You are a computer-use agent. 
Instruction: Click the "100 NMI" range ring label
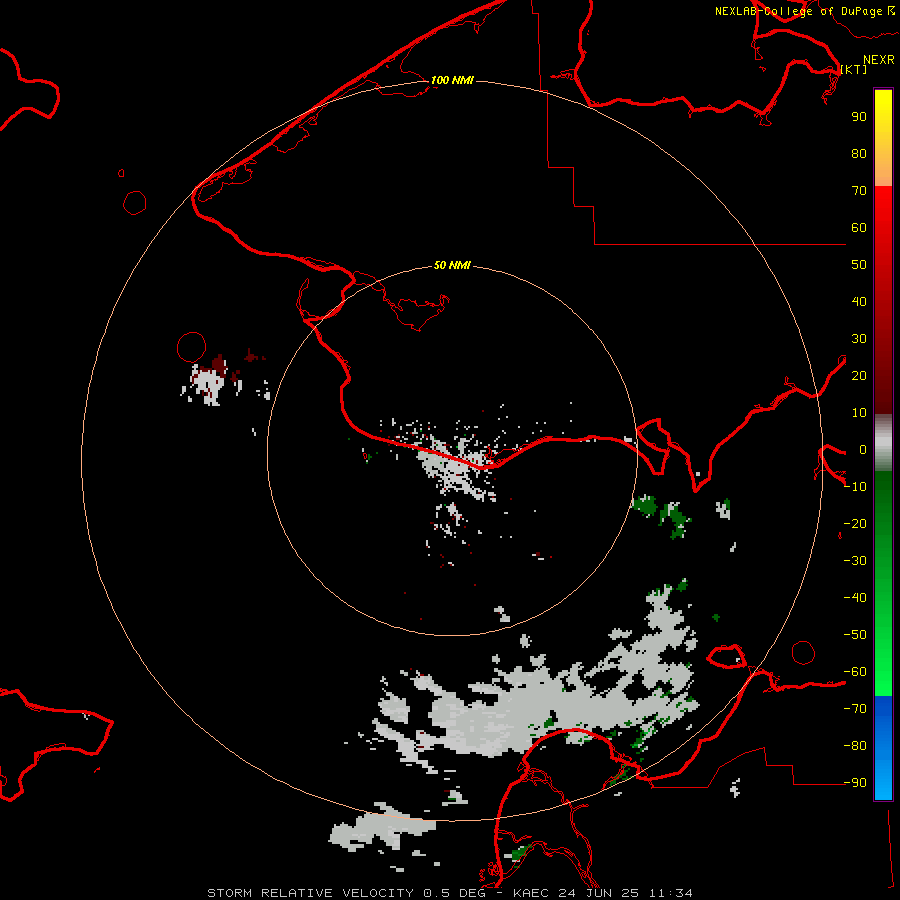pyautogui.click(x=452, y=80)
